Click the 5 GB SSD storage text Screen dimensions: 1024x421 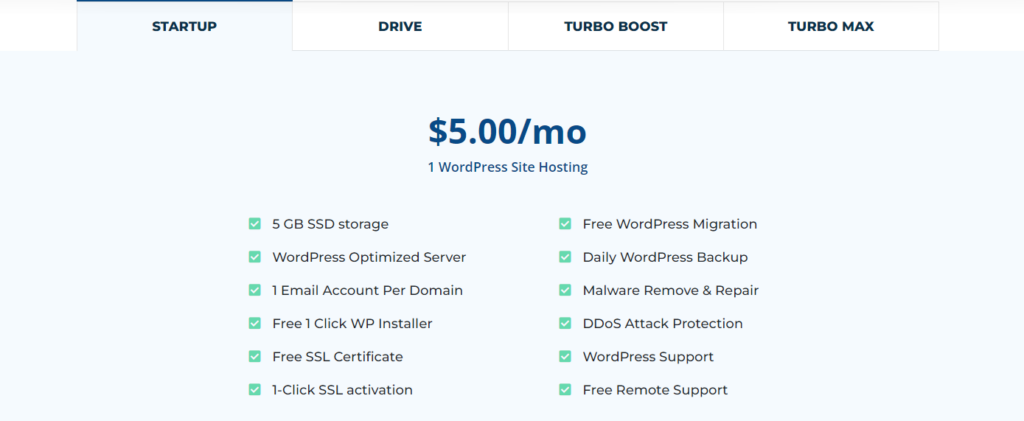[330, 225]
